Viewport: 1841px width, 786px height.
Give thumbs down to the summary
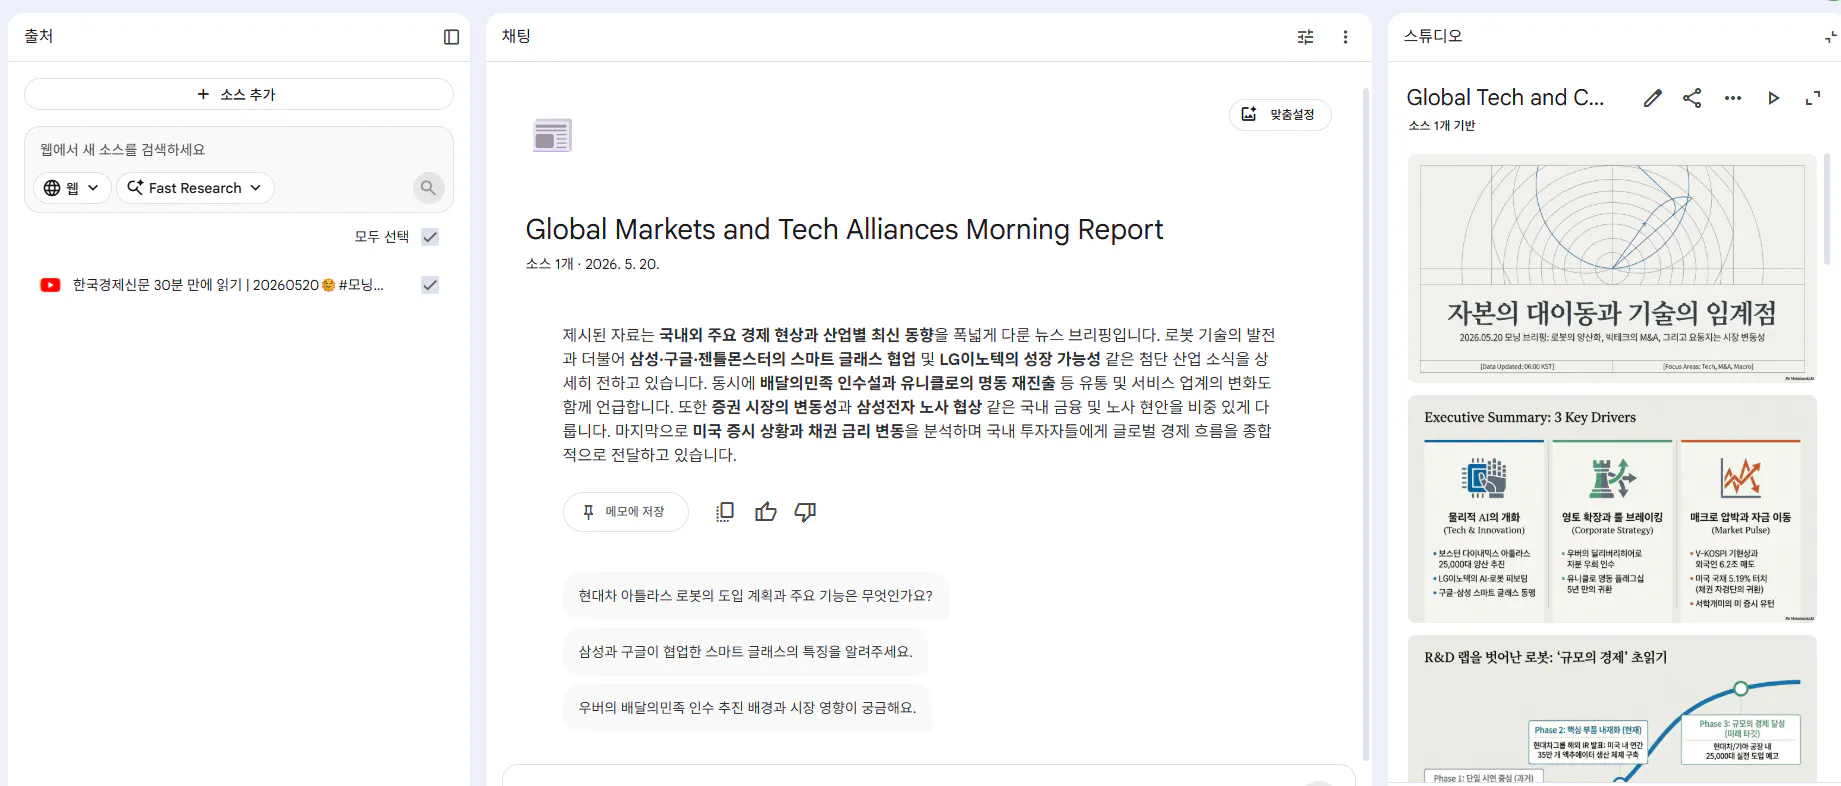click(x=805, y=512)
